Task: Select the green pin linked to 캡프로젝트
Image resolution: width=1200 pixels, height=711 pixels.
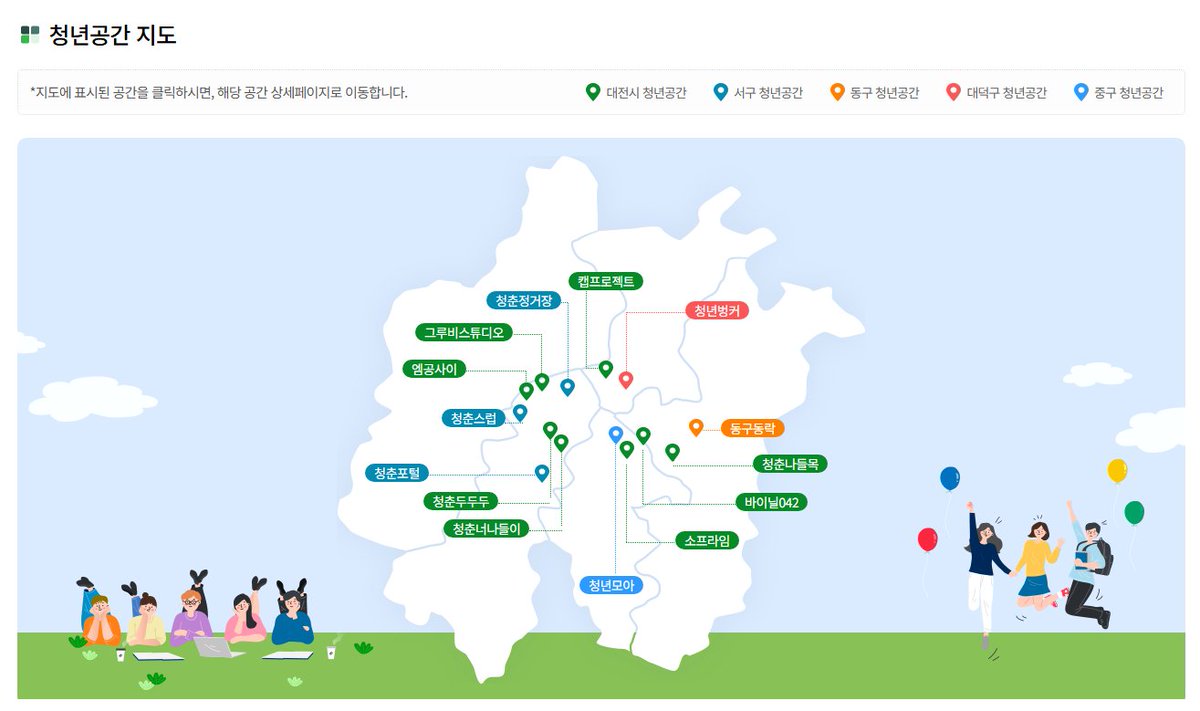Action: [605, 369]
